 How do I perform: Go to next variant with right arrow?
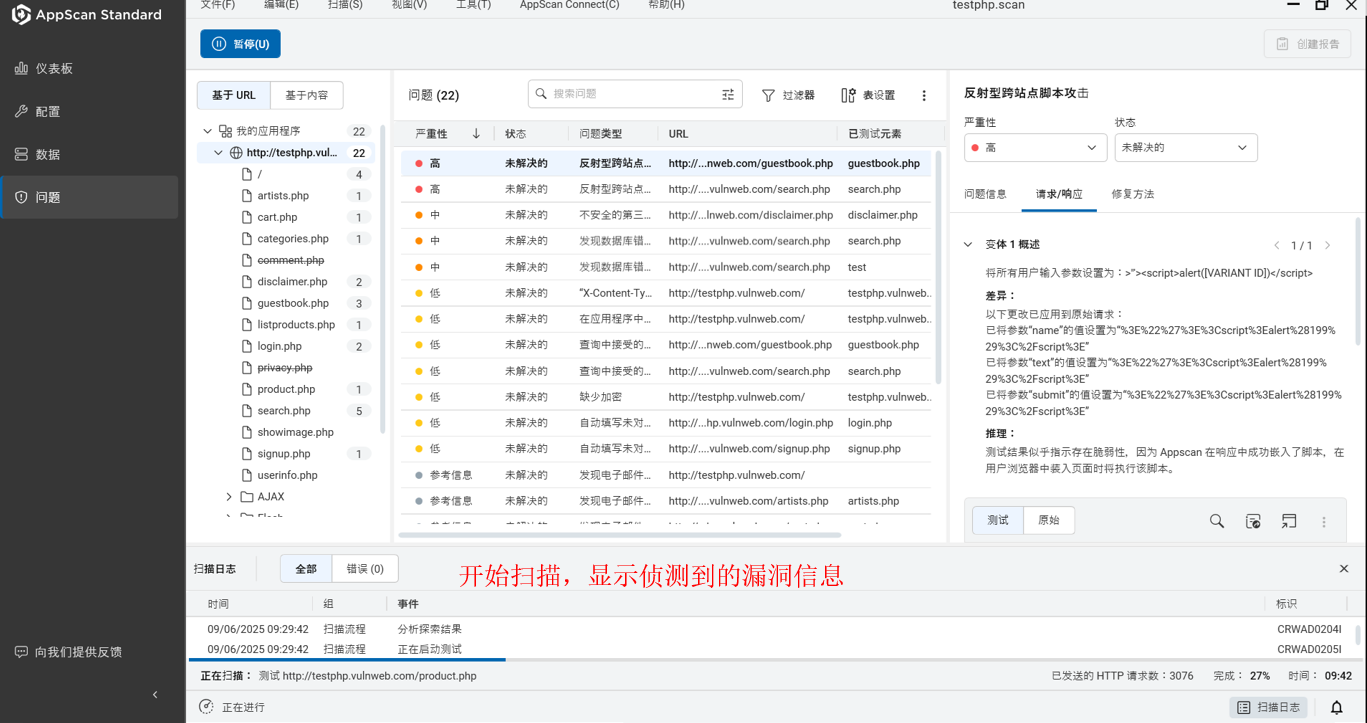click(x=1328, y=245)
